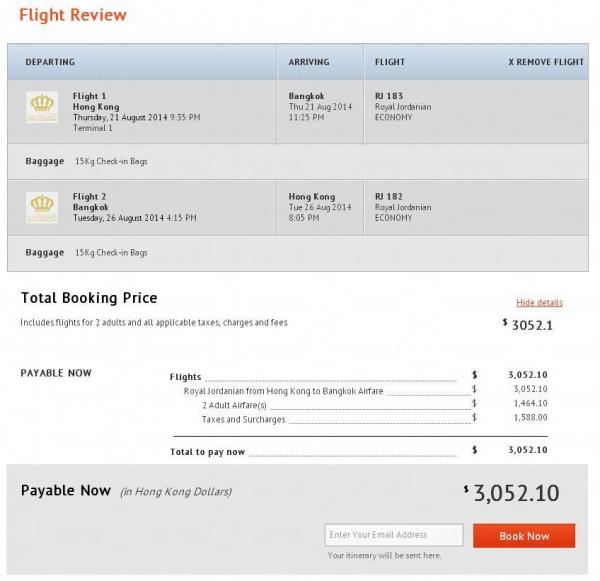Viewport: 600px width, 581px height.
Task: Click the Flight column header
Action: 390,62
